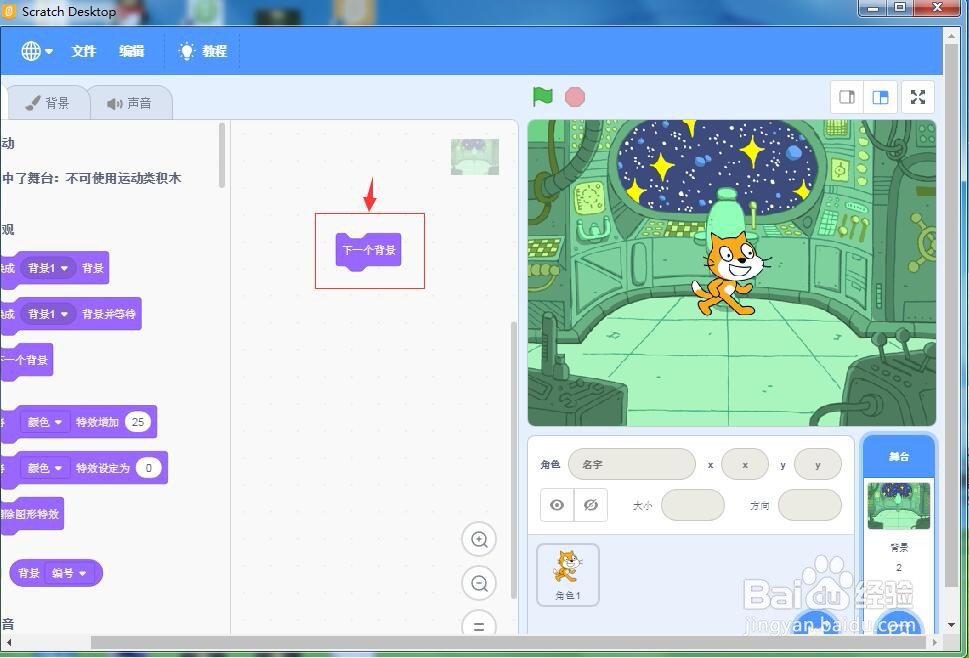Click the horizontal scrollbar left arrow

(x=9, y=643)
